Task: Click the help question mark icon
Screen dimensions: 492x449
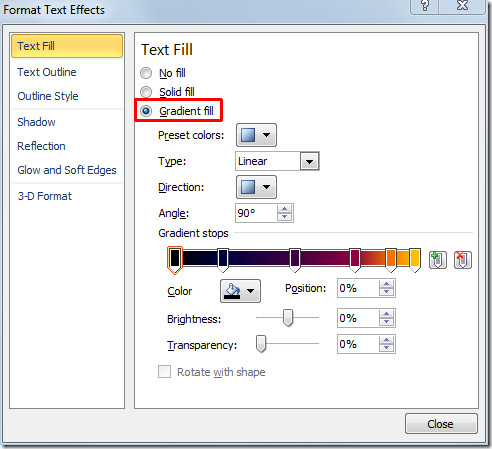Action: 425,6
